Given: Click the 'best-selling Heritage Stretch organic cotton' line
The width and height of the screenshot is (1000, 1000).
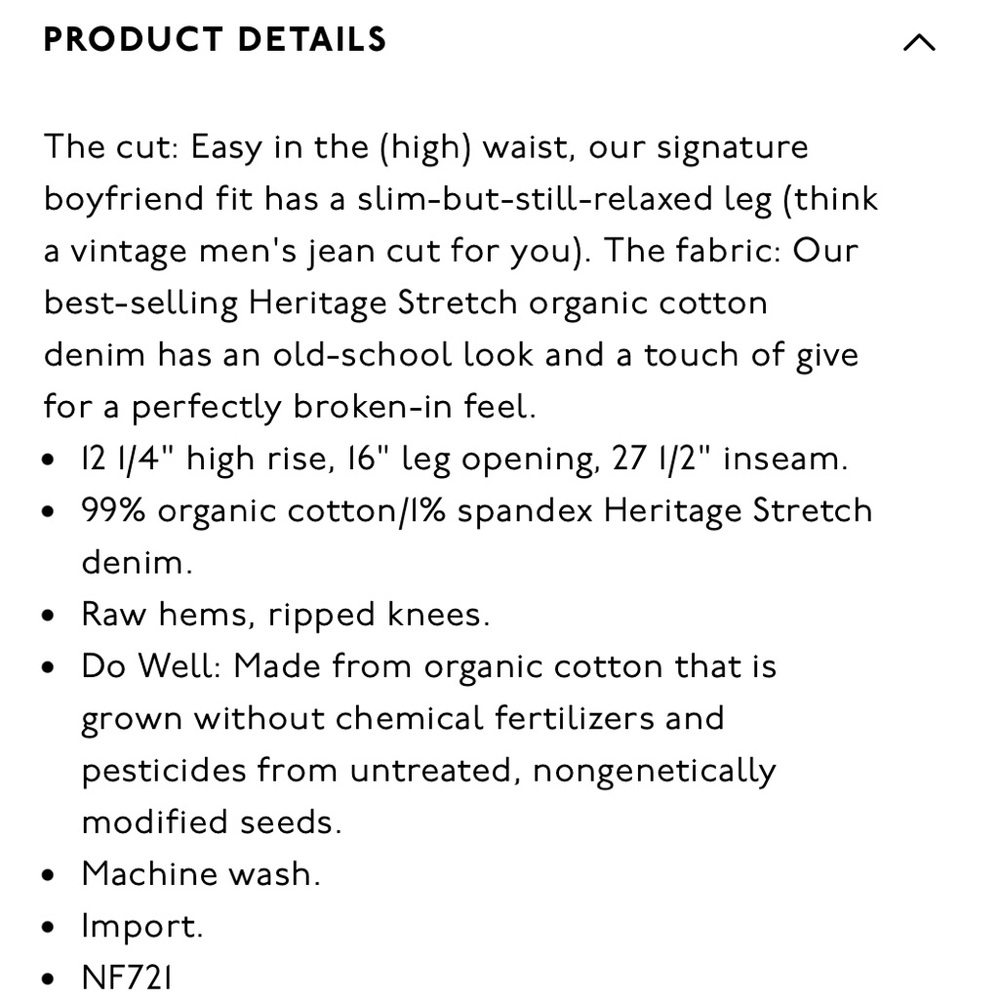Looking at the screenshot, I should 406,303.
